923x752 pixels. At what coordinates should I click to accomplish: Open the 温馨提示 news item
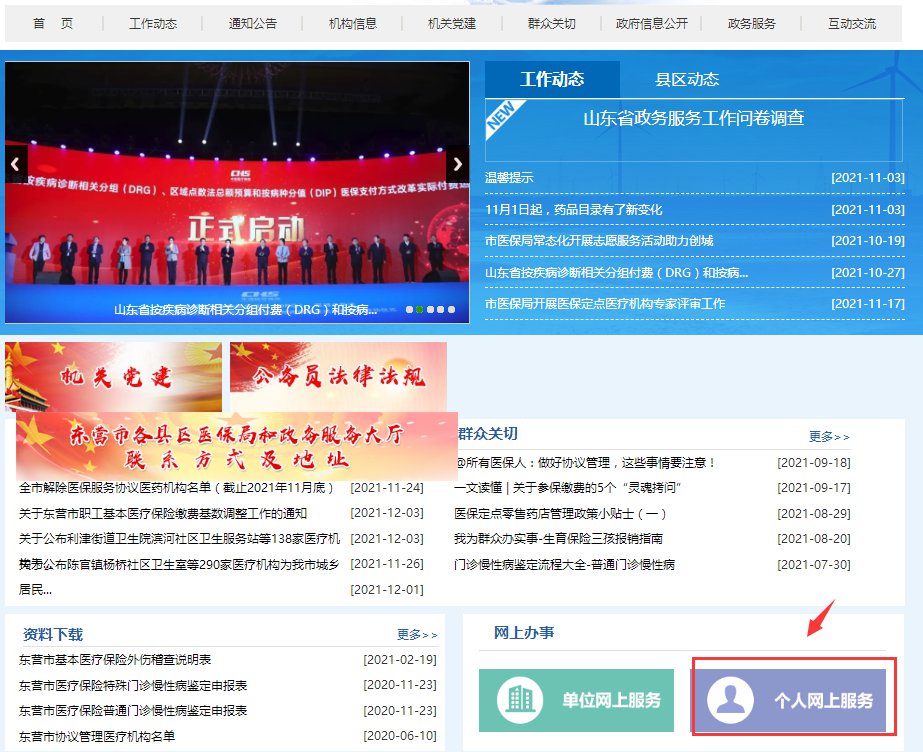[x=509, y=178]
